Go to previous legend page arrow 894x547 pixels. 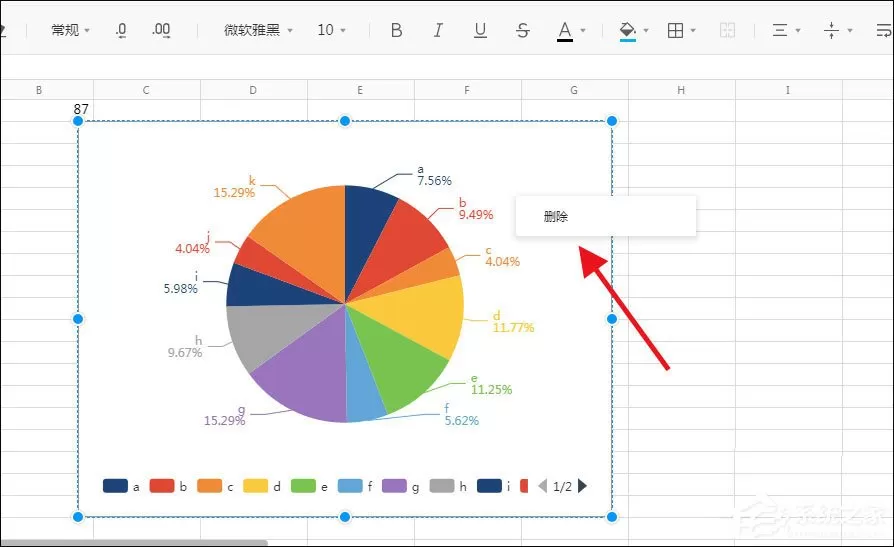[543, 486]
